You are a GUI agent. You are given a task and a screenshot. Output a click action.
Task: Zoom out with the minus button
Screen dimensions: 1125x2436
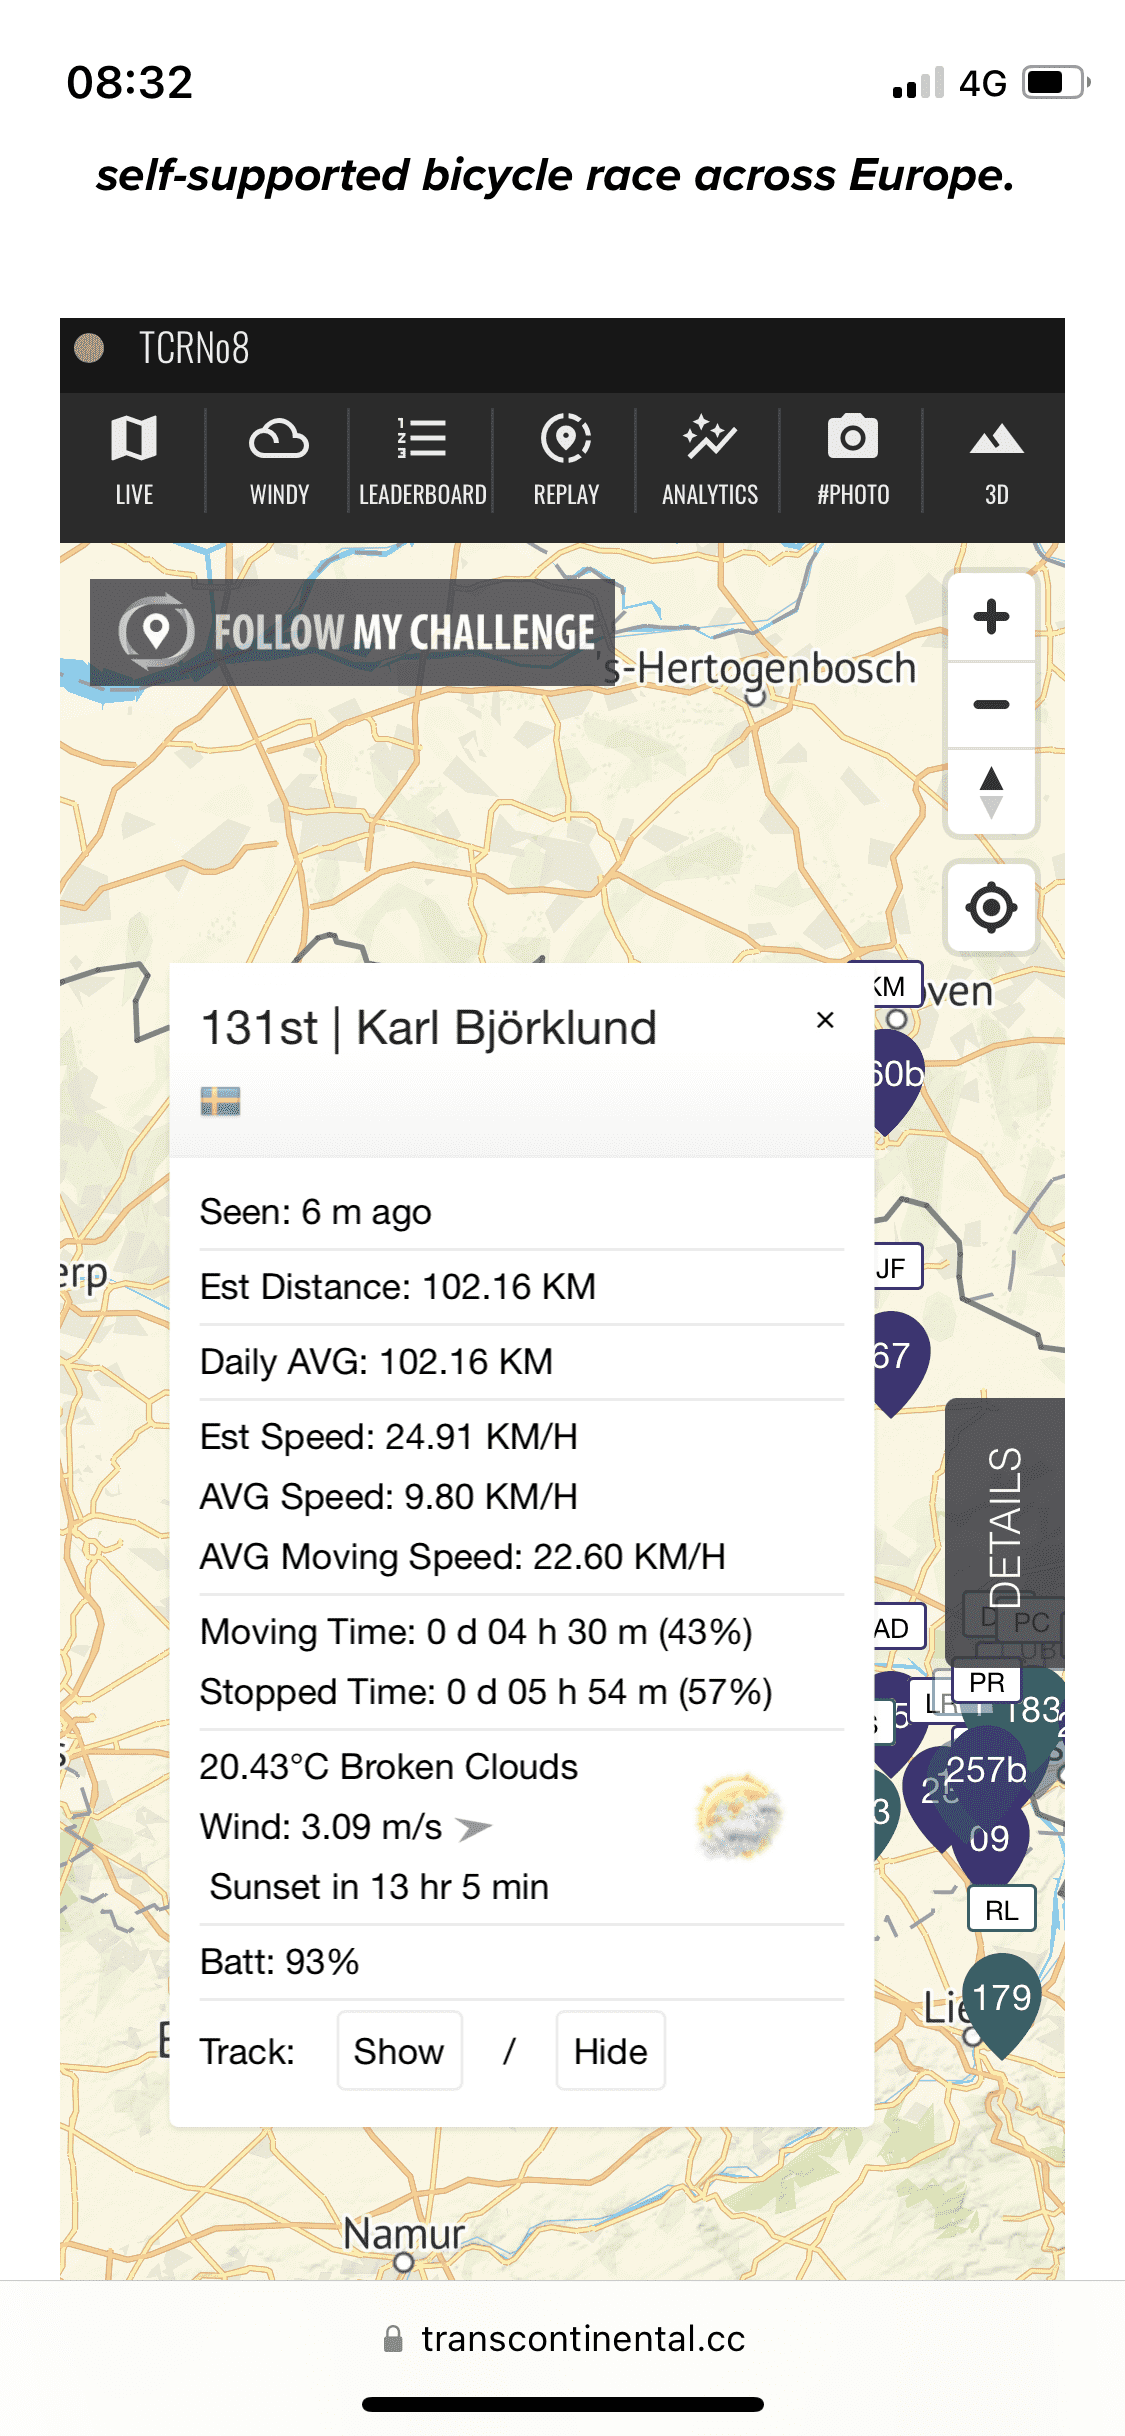coord(991,704)
